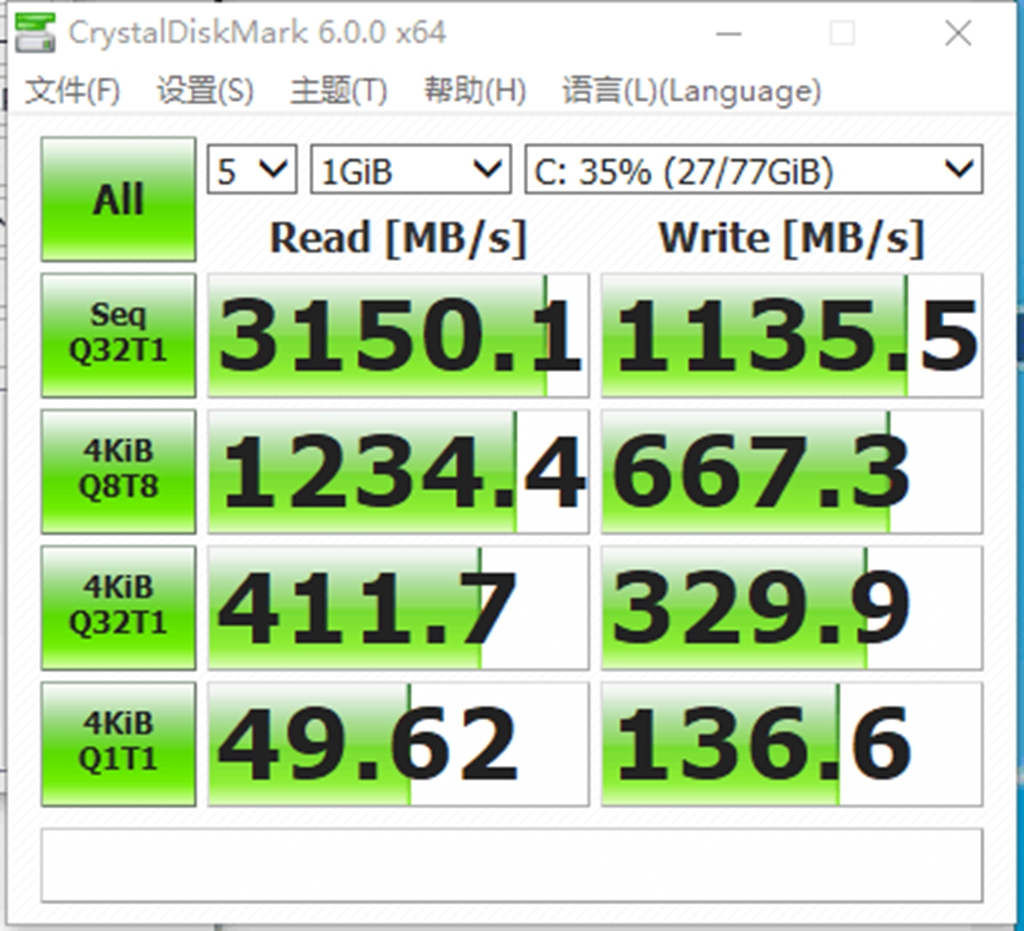Open the 设置(S) menu
This screenshot has height=931, width=1024.
pos(205,92)
